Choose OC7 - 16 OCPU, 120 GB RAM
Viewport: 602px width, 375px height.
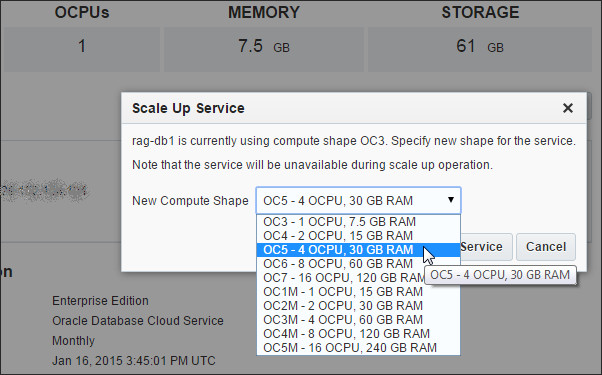(x=342, y=278)
